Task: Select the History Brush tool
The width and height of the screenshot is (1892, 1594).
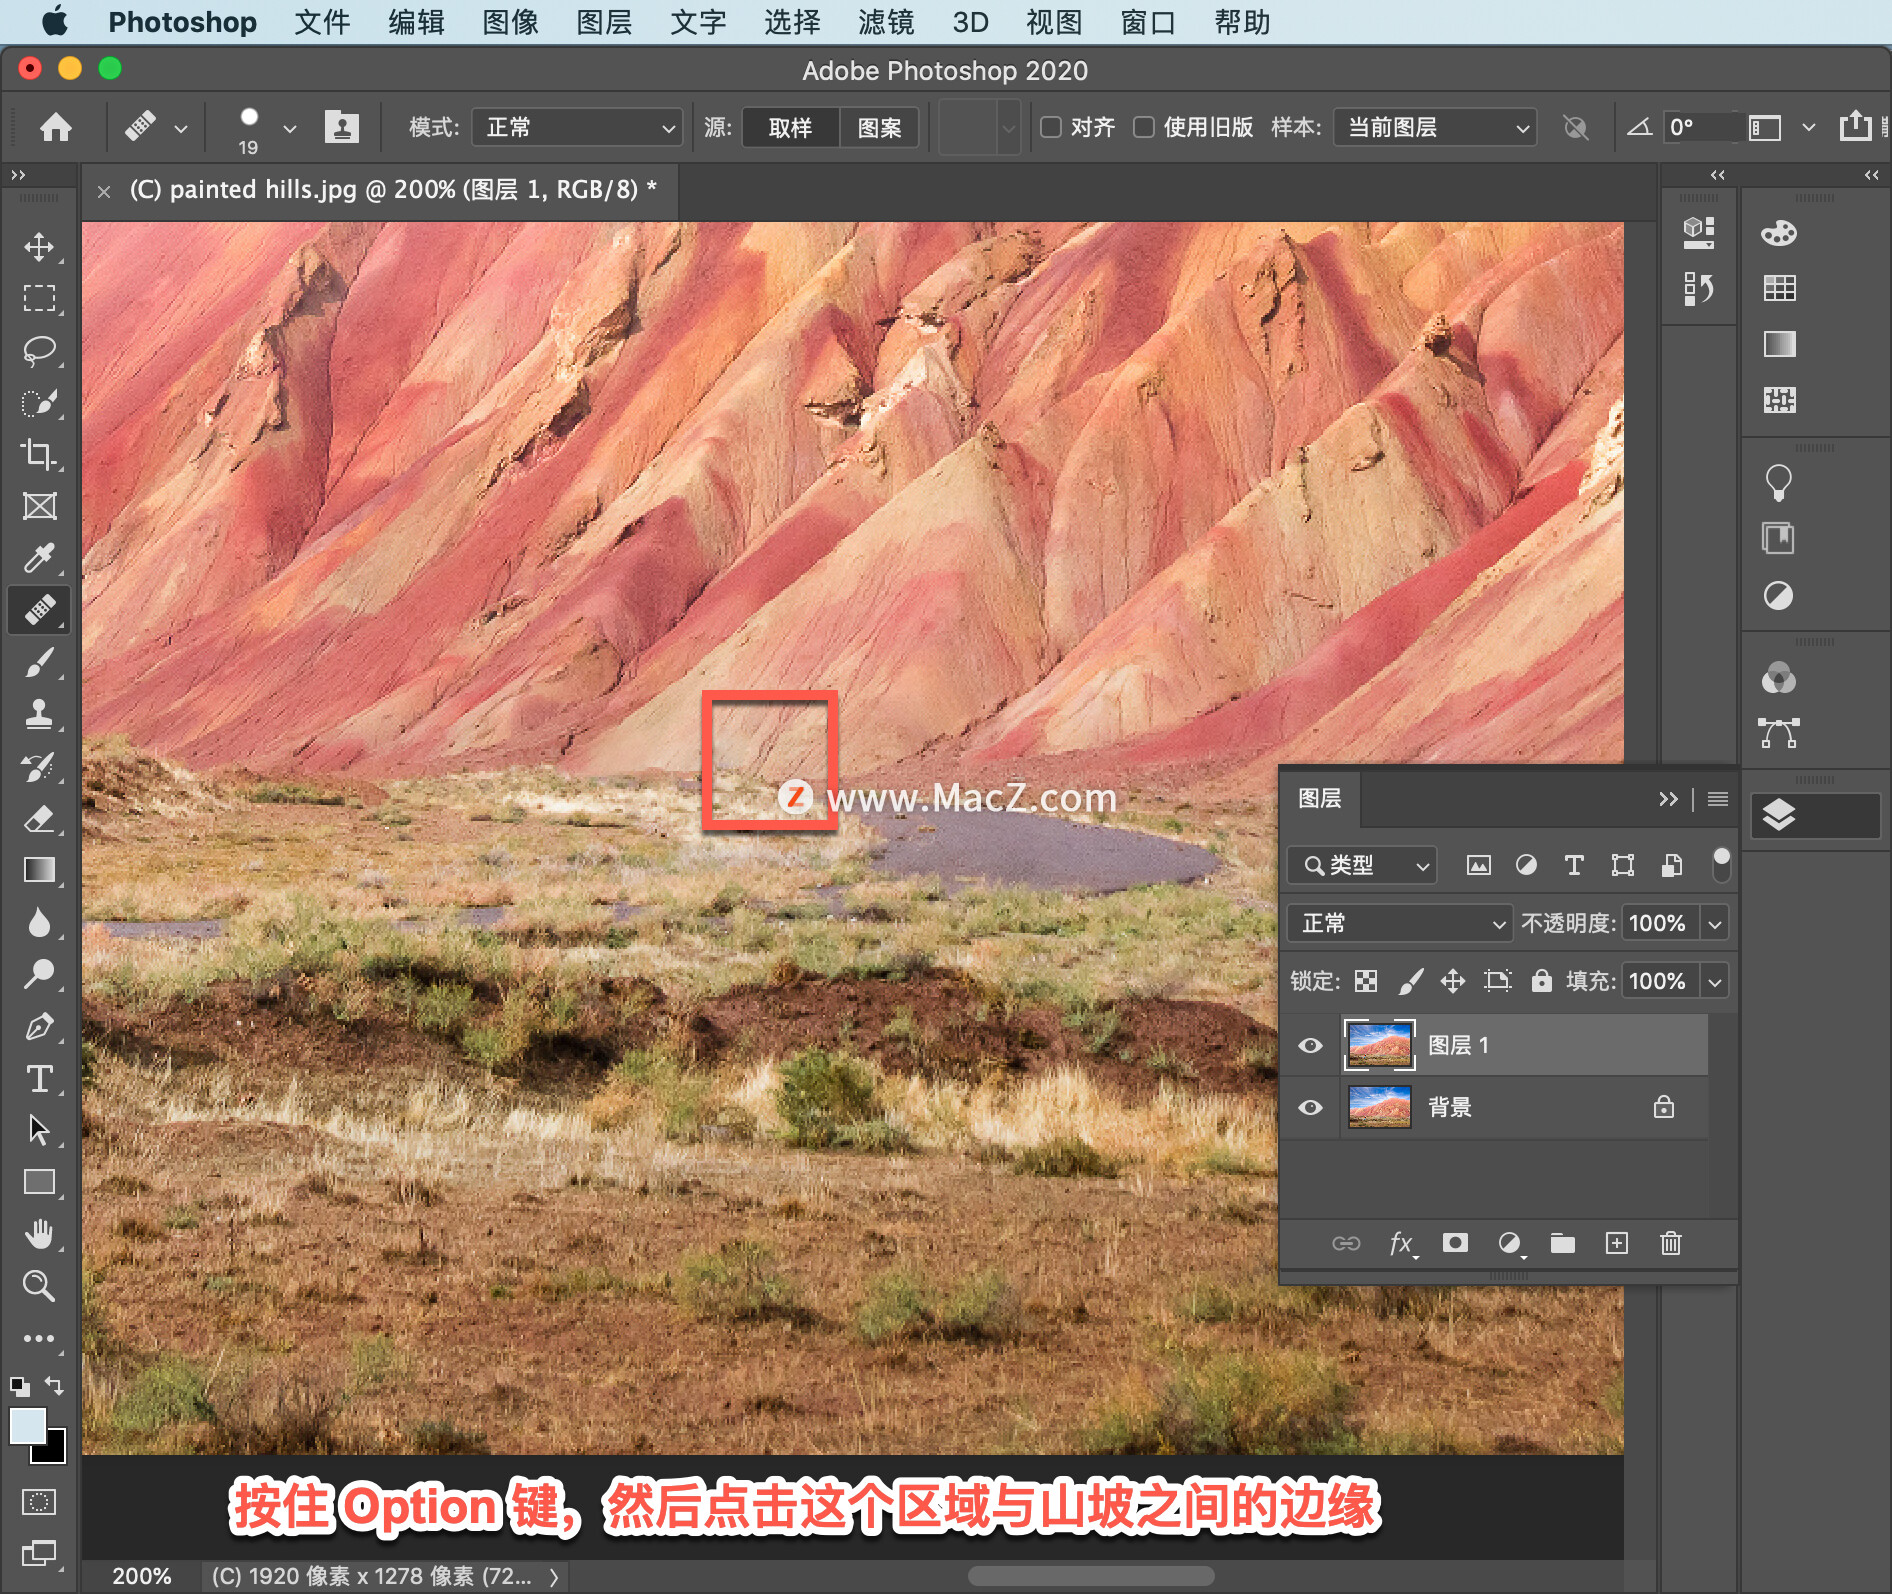Action: point(39,766)
